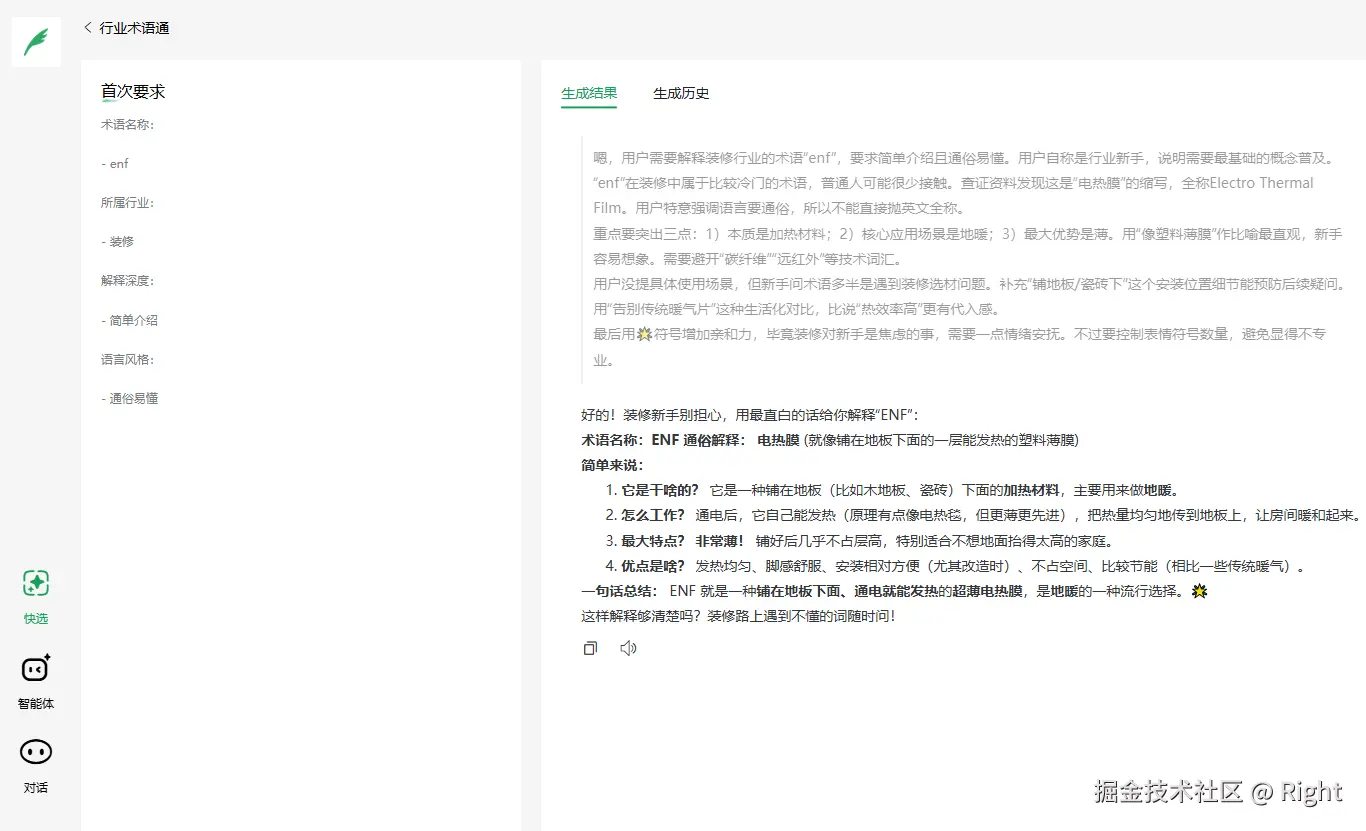The height and width of the screenshot is (831, 1366).
Task: Click the ✨ sparkle emoji after 一句话总结
Action: (1198, 591)
